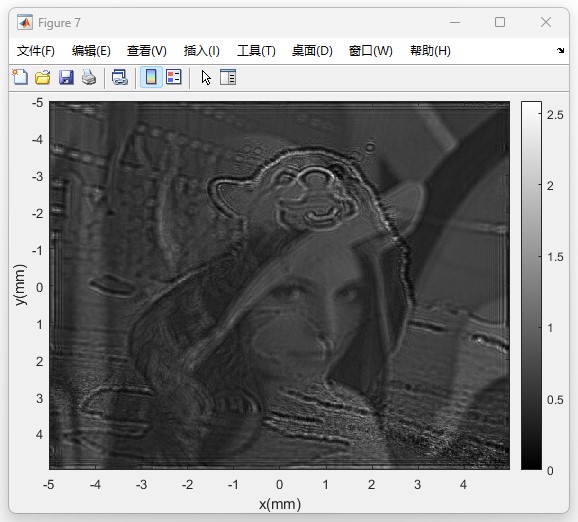Open the 窗口(W) menu
The image size is (578, 522).
[370, 51]
